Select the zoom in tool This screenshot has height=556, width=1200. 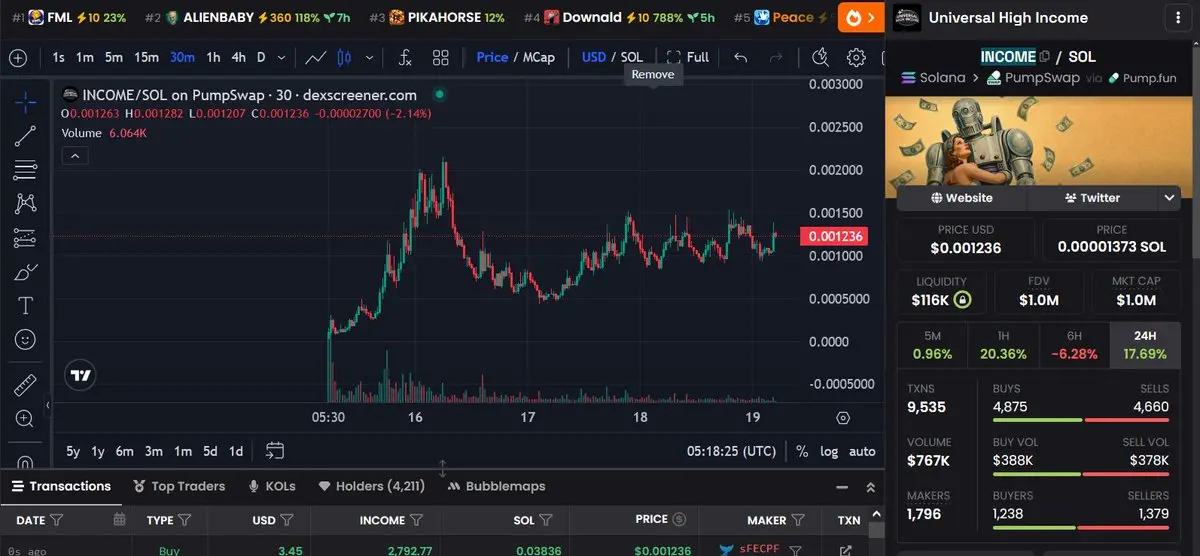pyautogui.click(x=26, y=419)
